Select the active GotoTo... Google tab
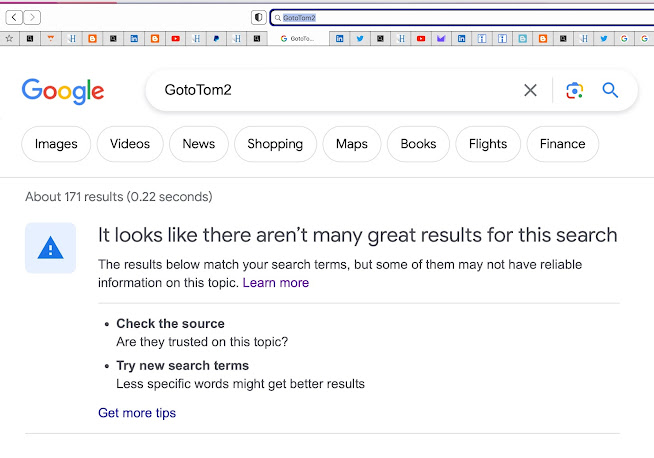Screen dimensions: 654x458 (298, 39)
